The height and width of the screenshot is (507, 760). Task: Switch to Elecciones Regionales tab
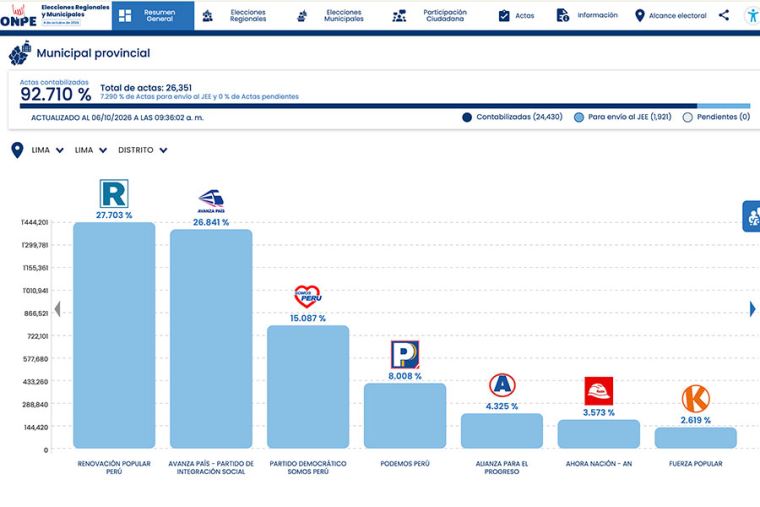click(x=235, y=16)
